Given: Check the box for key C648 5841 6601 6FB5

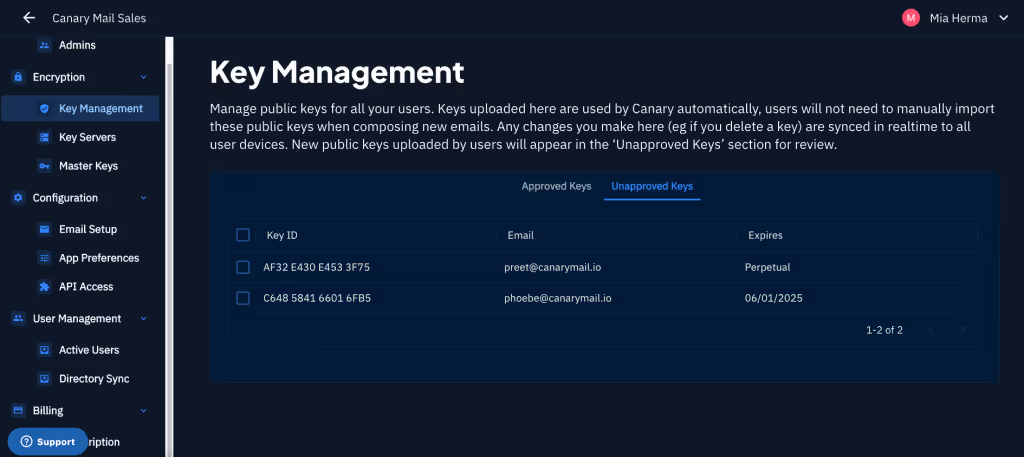Looking at the screenshot, I should 243,298.
